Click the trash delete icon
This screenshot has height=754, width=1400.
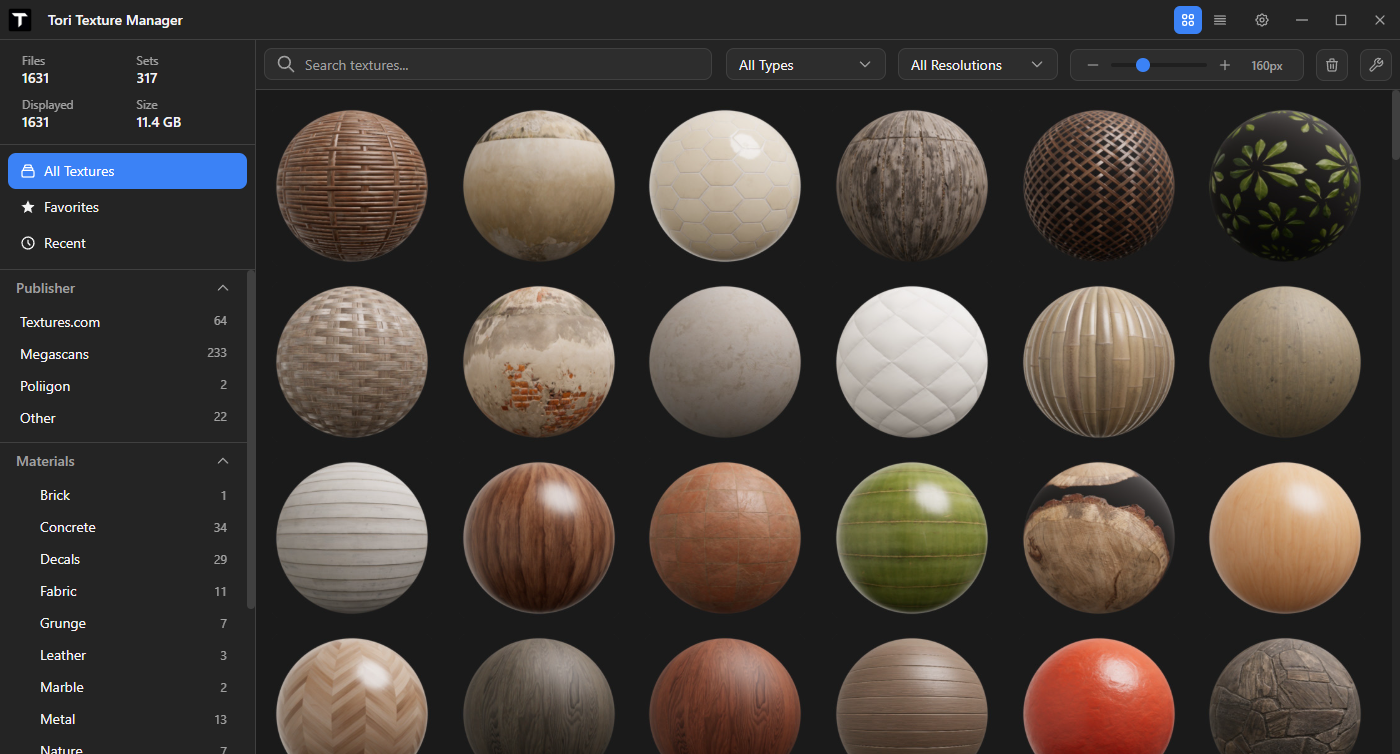pos(1332,65)
